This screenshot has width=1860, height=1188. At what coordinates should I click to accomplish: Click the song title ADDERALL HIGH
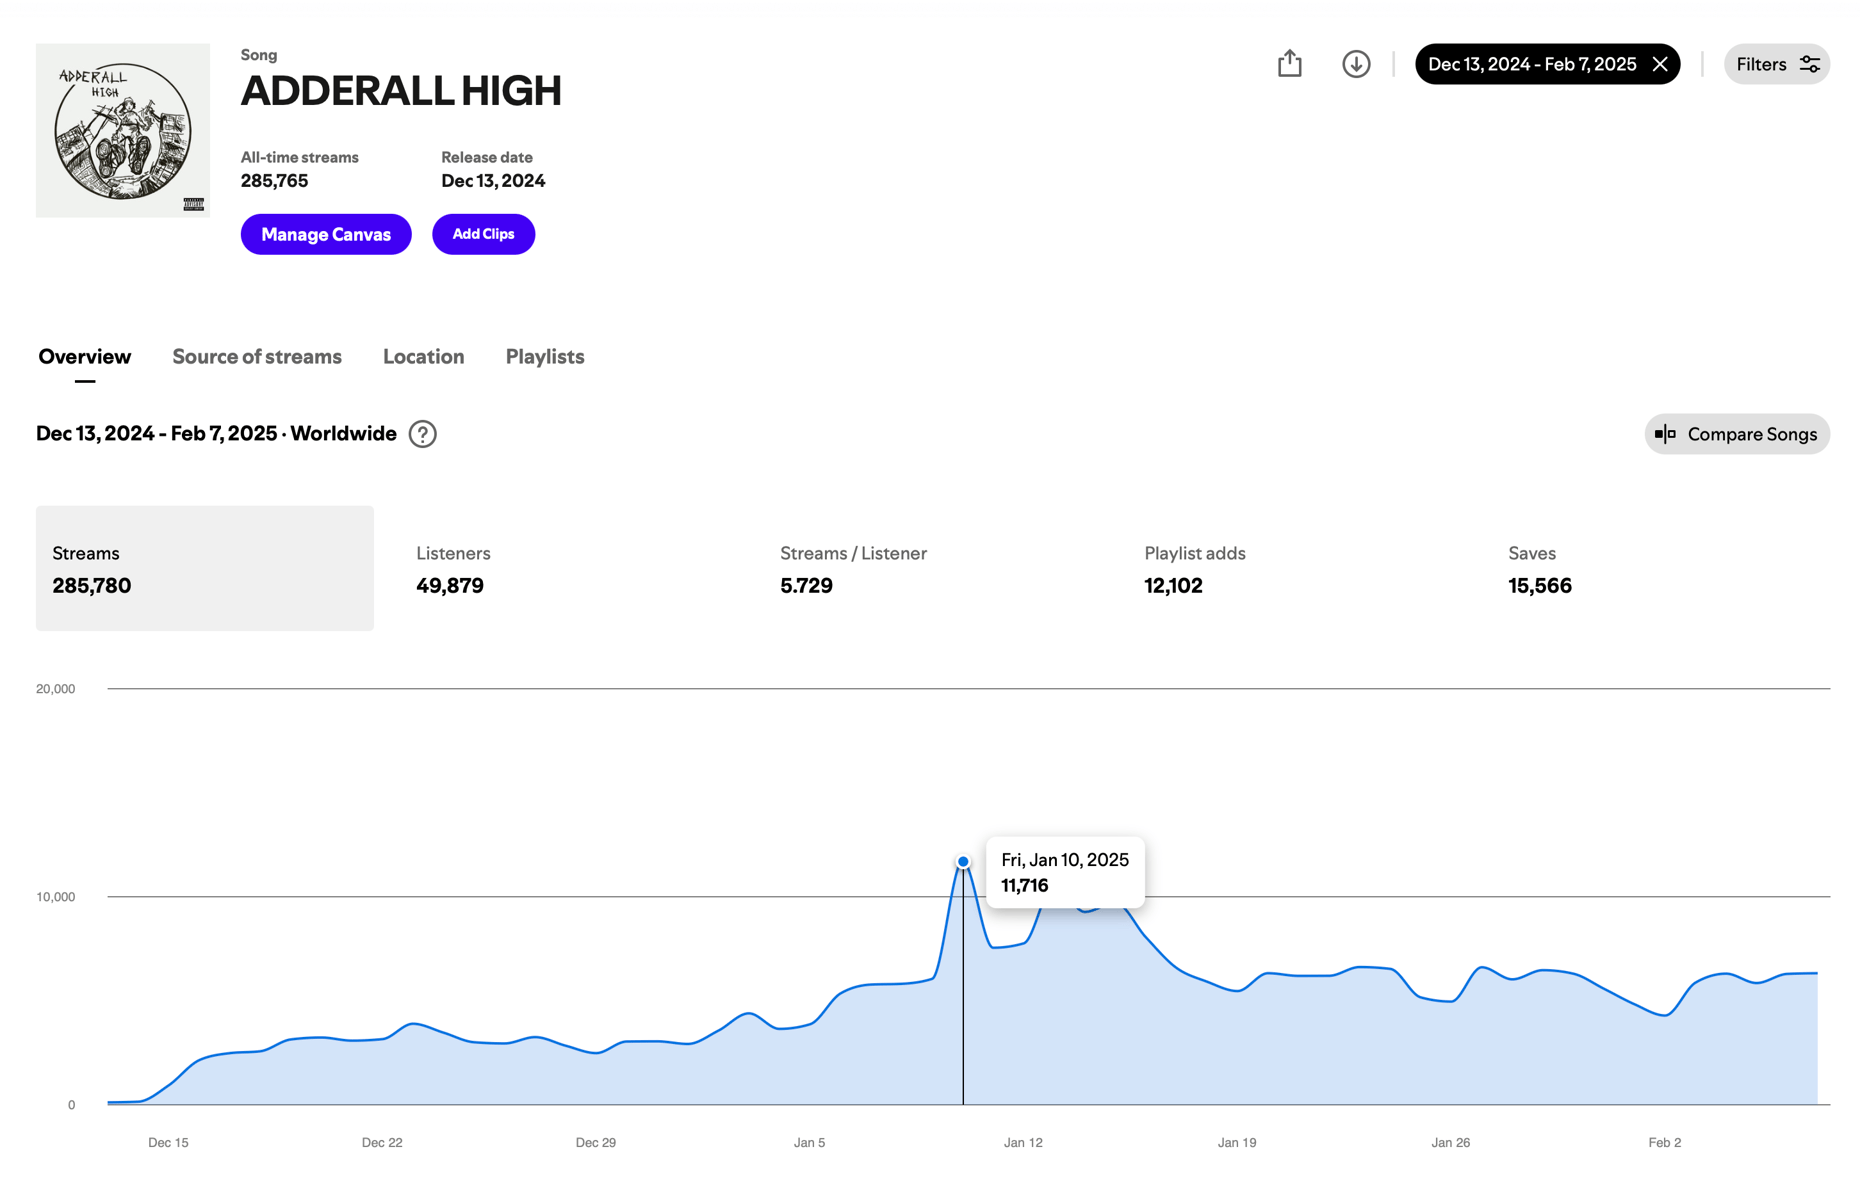[x=400, y=91]
